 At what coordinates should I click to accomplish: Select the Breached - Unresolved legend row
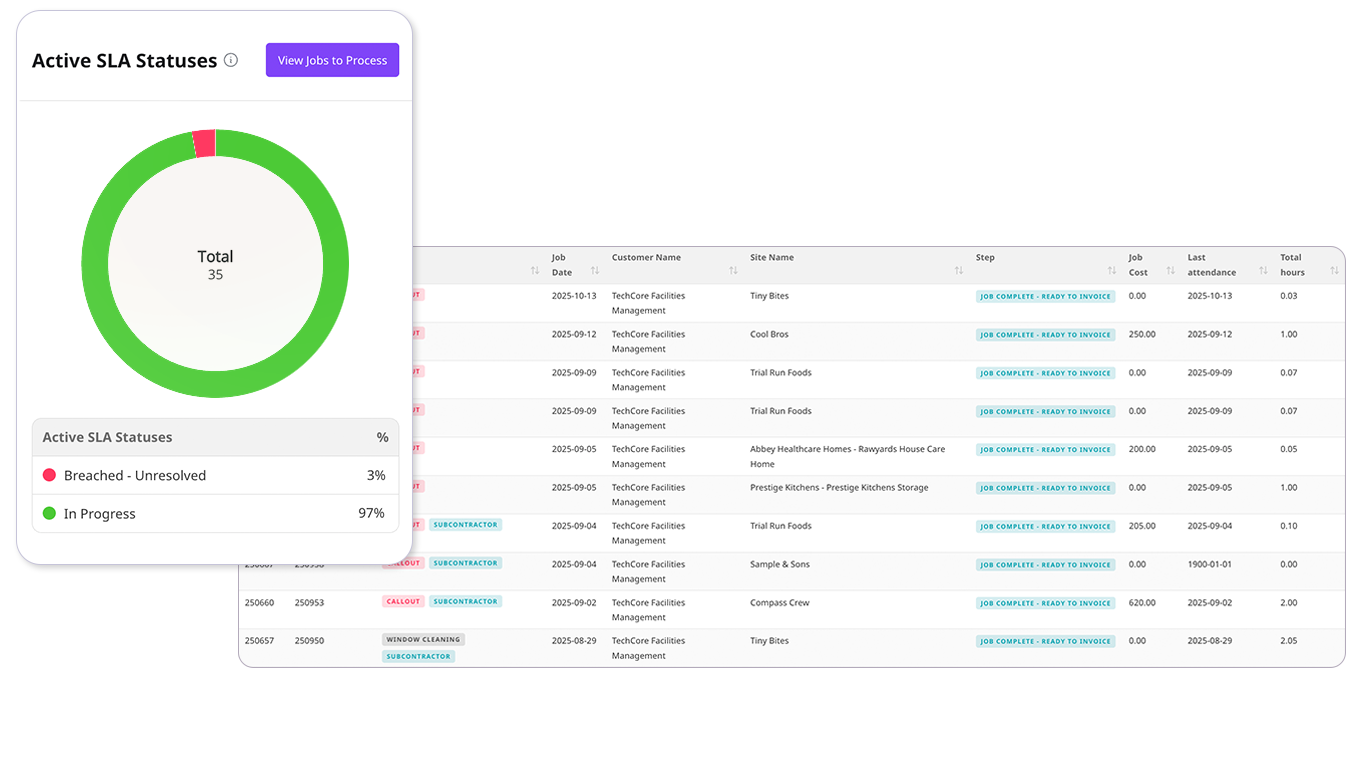(x=215, y=475)
